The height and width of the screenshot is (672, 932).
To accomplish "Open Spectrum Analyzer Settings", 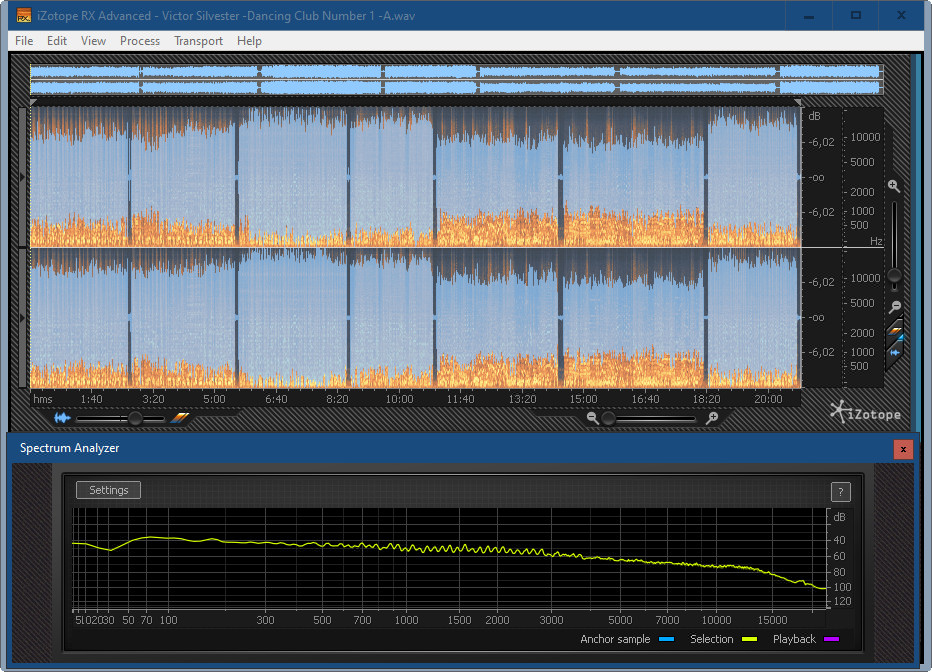I will pos(109,490).
